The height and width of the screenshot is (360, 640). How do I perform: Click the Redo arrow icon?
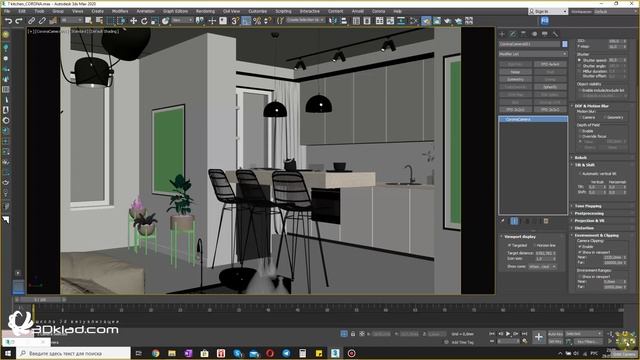(18, 21)
